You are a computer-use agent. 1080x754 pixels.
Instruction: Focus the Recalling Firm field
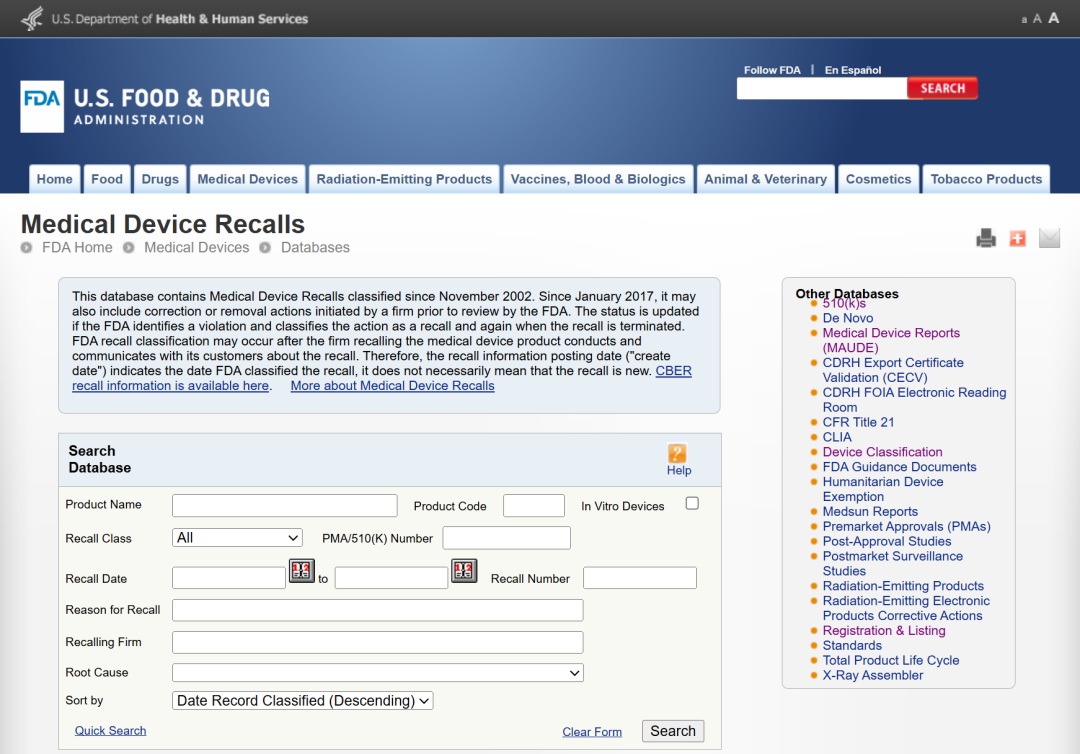pyautogui.click(x=377, y=642)
